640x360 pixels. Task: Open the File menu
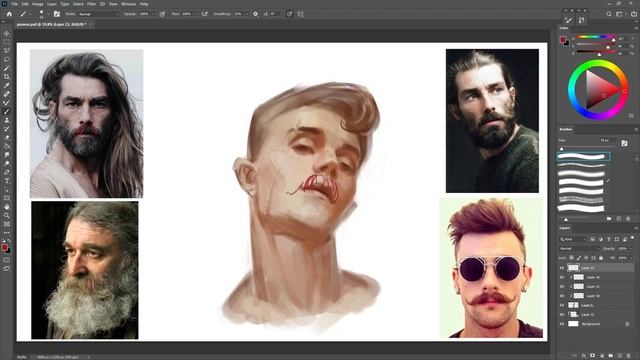pos(14,4)
